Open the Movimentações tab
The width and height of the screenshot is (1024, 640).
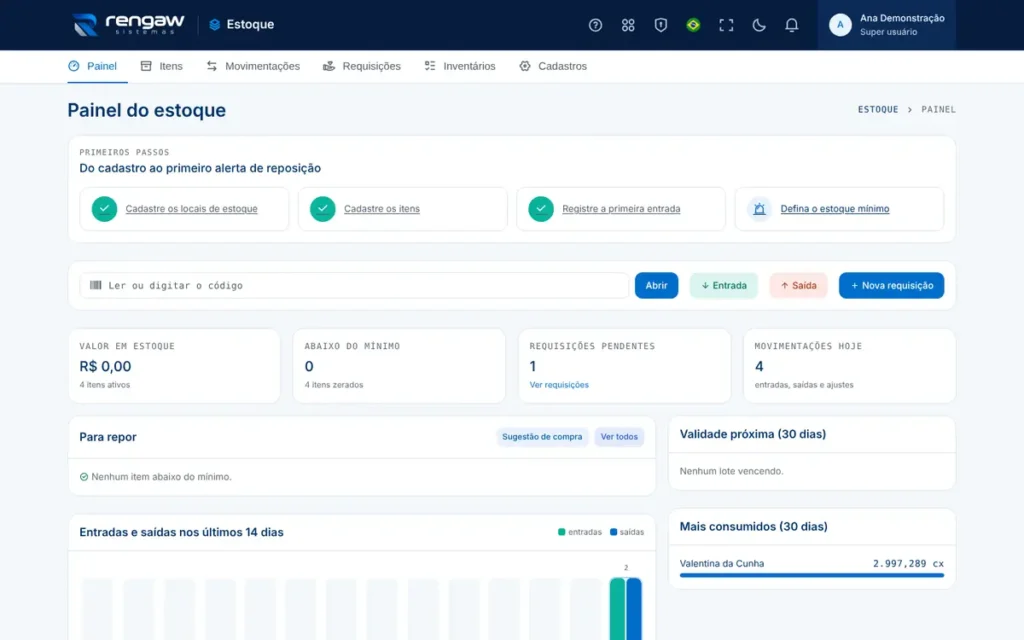253,66
